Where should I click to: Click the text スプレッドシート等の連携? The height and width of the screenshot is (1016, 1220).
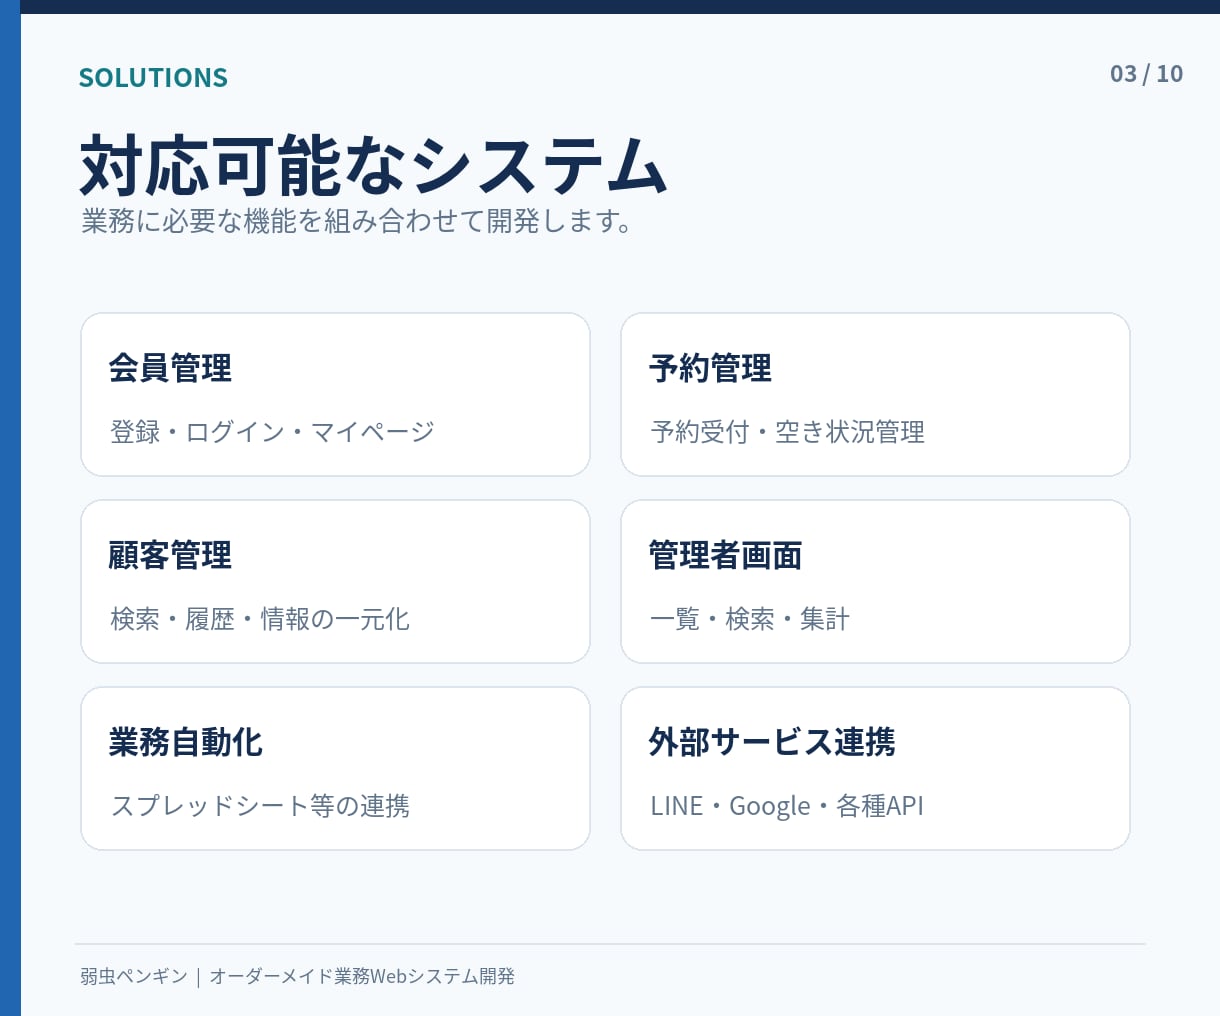point(260,806)
